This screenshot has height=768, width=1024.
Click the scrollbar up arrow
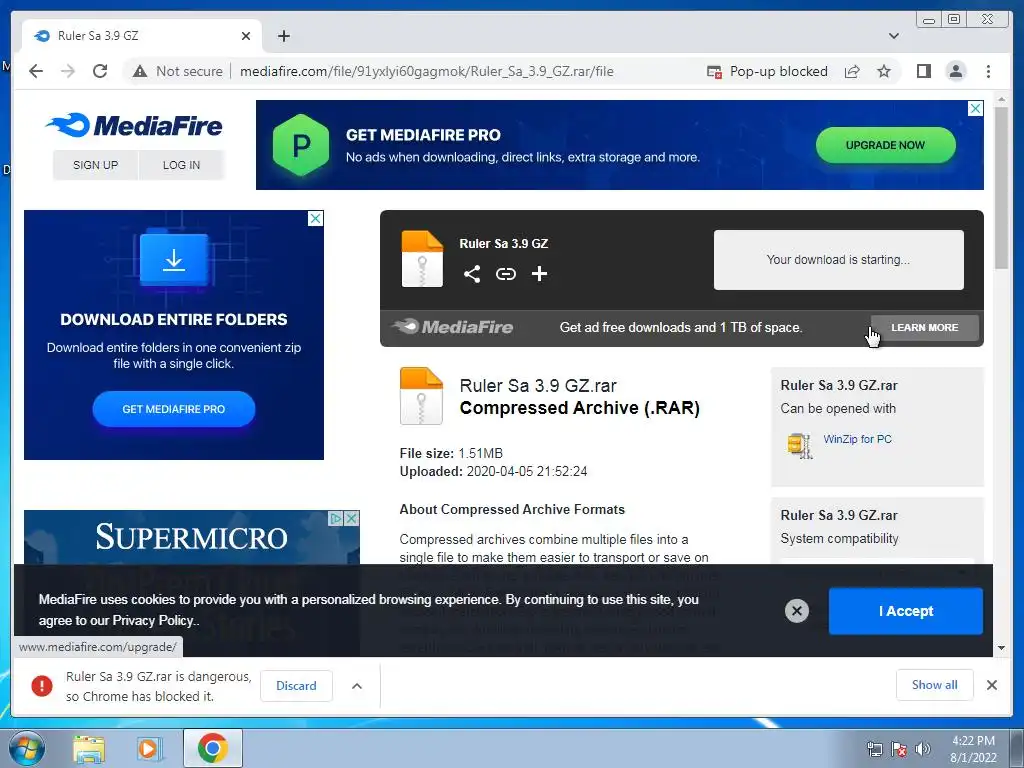(x=1001, y=99)
